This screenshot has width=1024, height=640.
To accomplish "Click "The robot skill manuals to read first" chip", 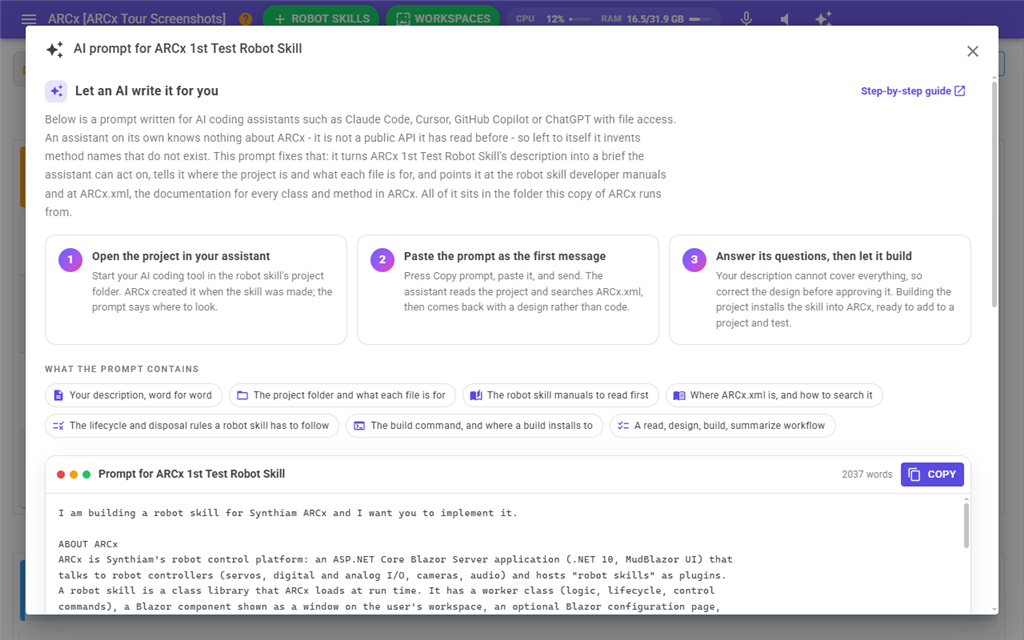I will coord(560,395).
